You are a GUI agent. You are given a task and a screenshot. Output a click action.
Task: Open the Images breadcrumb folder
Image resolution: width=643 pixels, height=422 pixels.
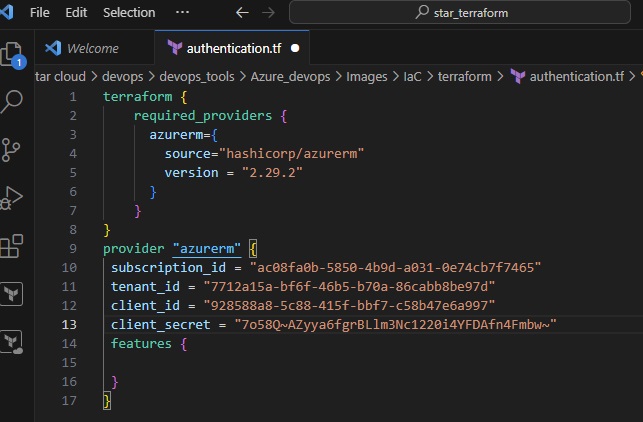[367, 76]
